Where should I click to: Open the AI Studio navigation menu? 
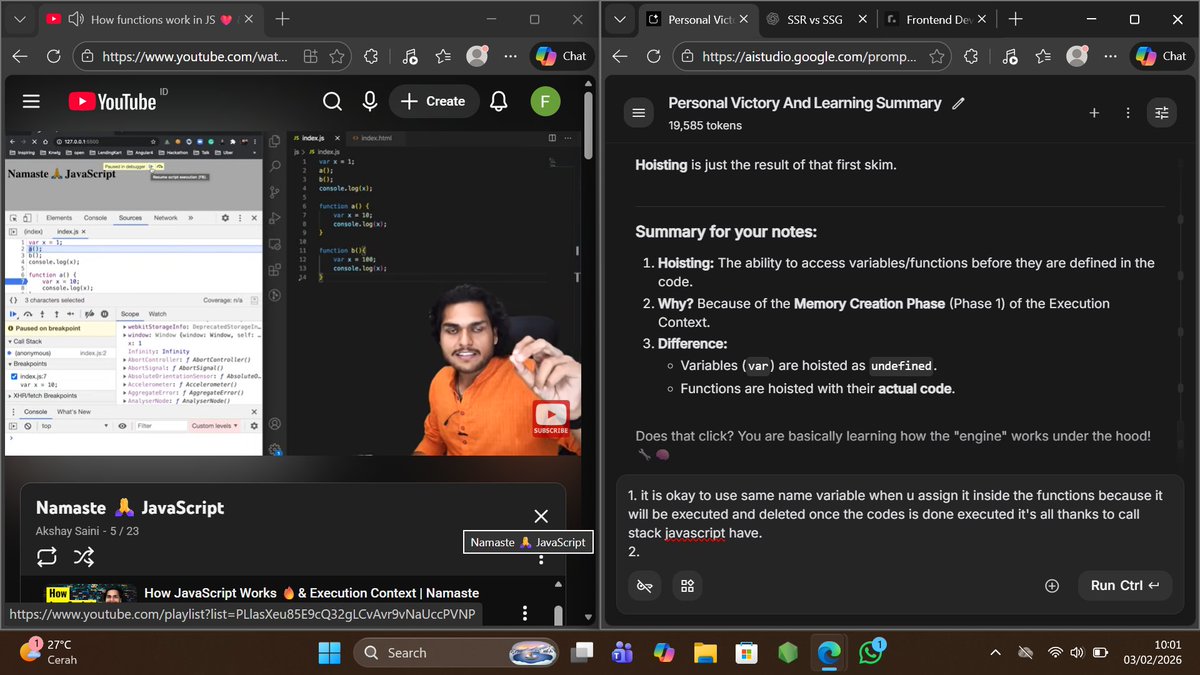pos(639,113)
